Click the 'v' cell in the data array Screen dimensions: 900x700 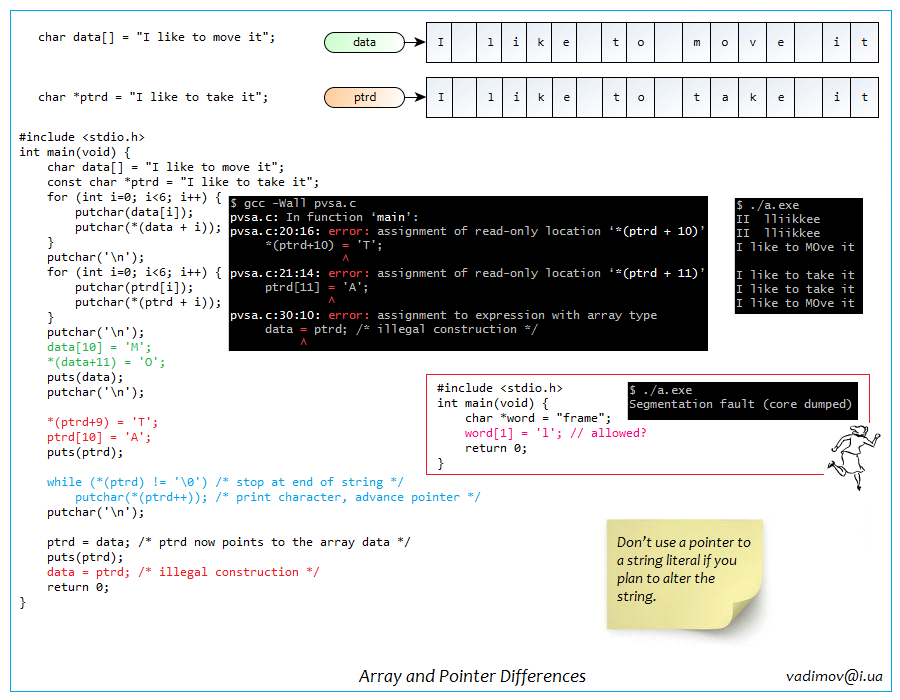(752, 42)
